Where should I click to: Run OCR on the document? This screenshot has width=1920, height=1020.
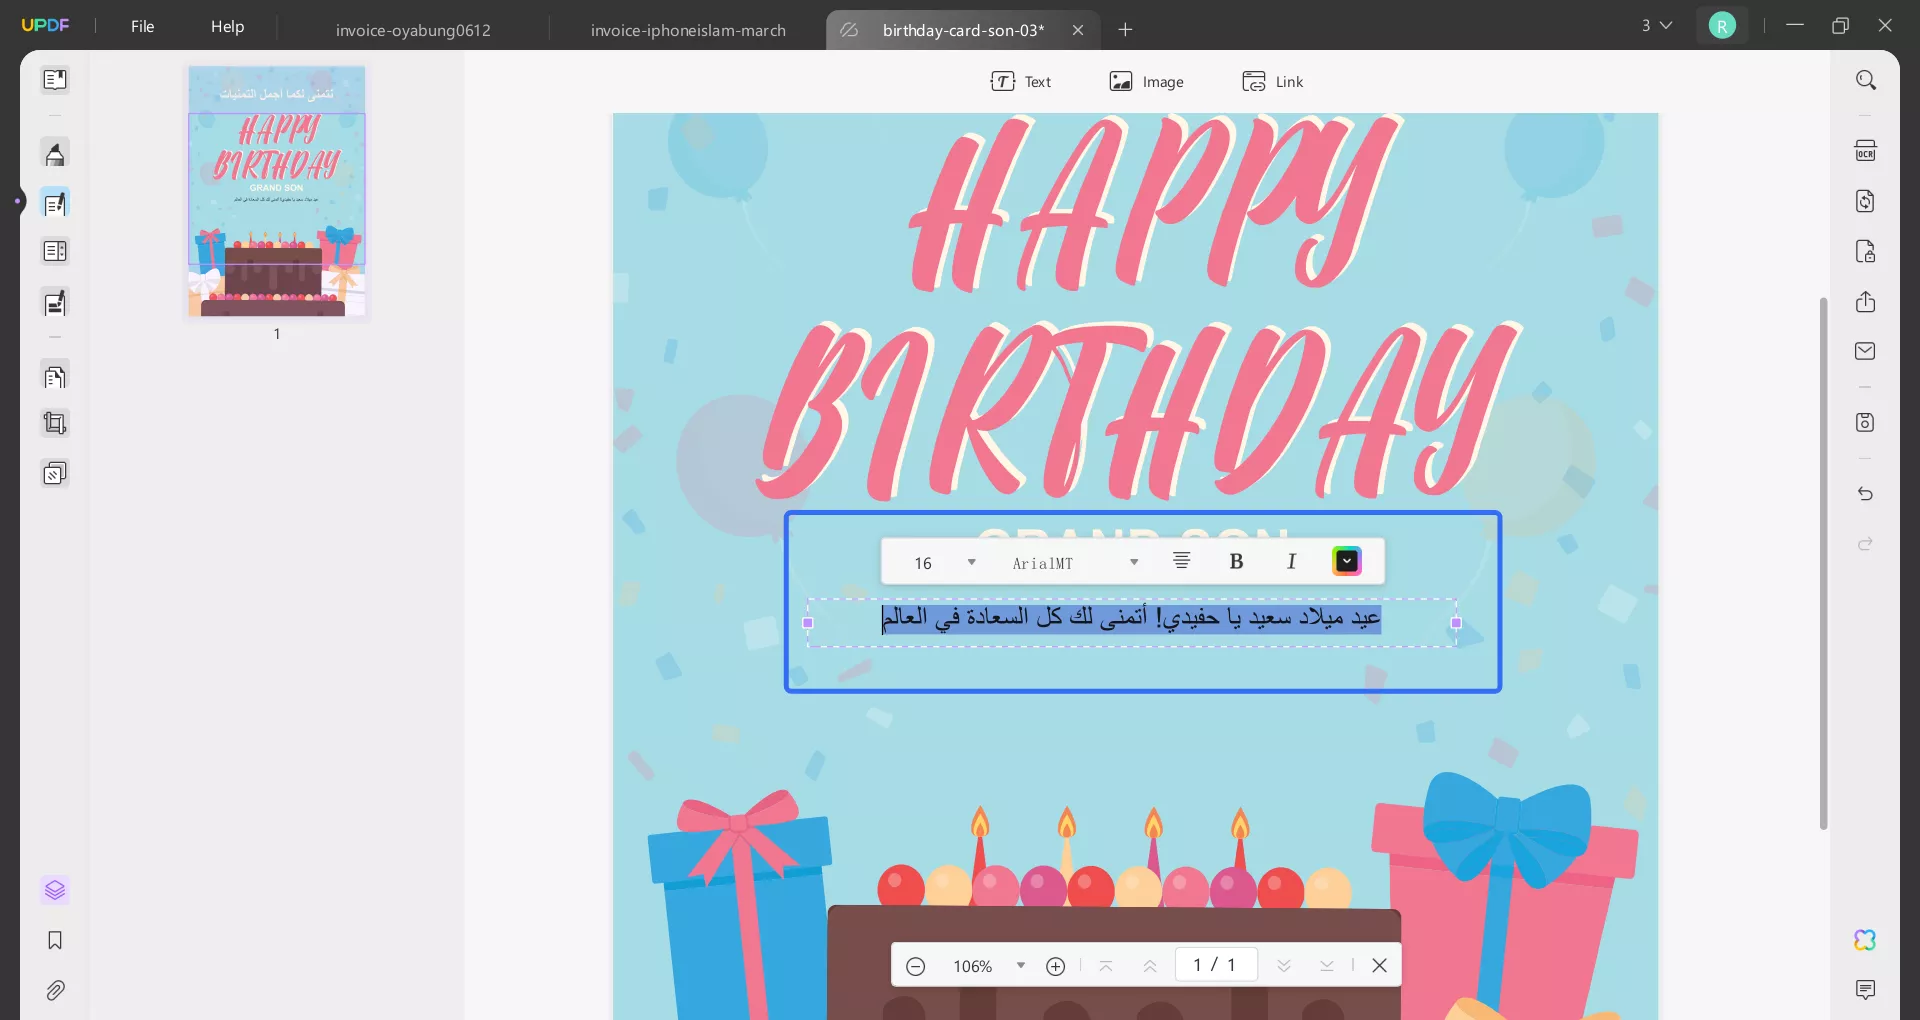point(1866,150)
